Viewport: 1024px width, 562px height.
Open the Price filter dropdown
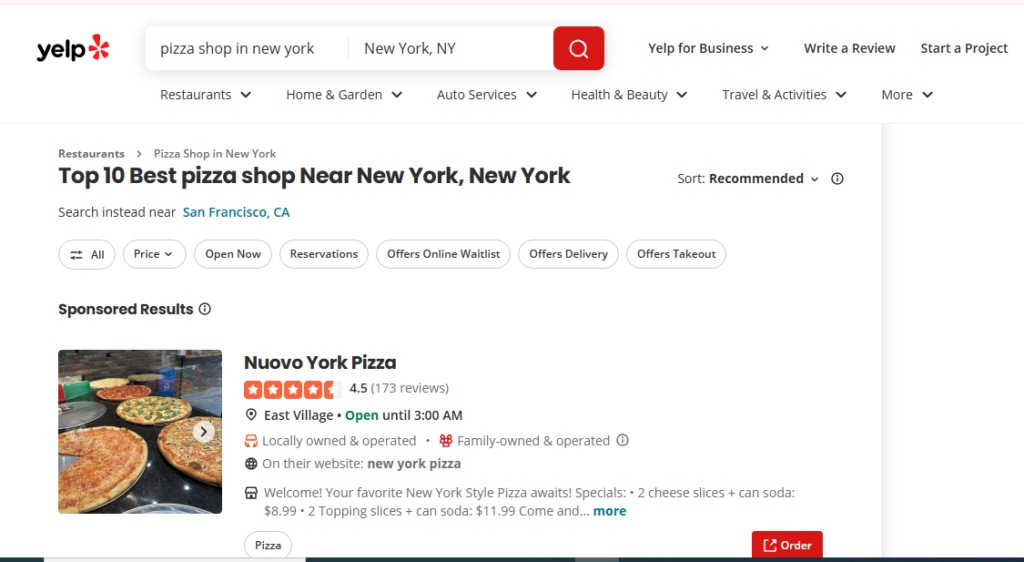154,254
